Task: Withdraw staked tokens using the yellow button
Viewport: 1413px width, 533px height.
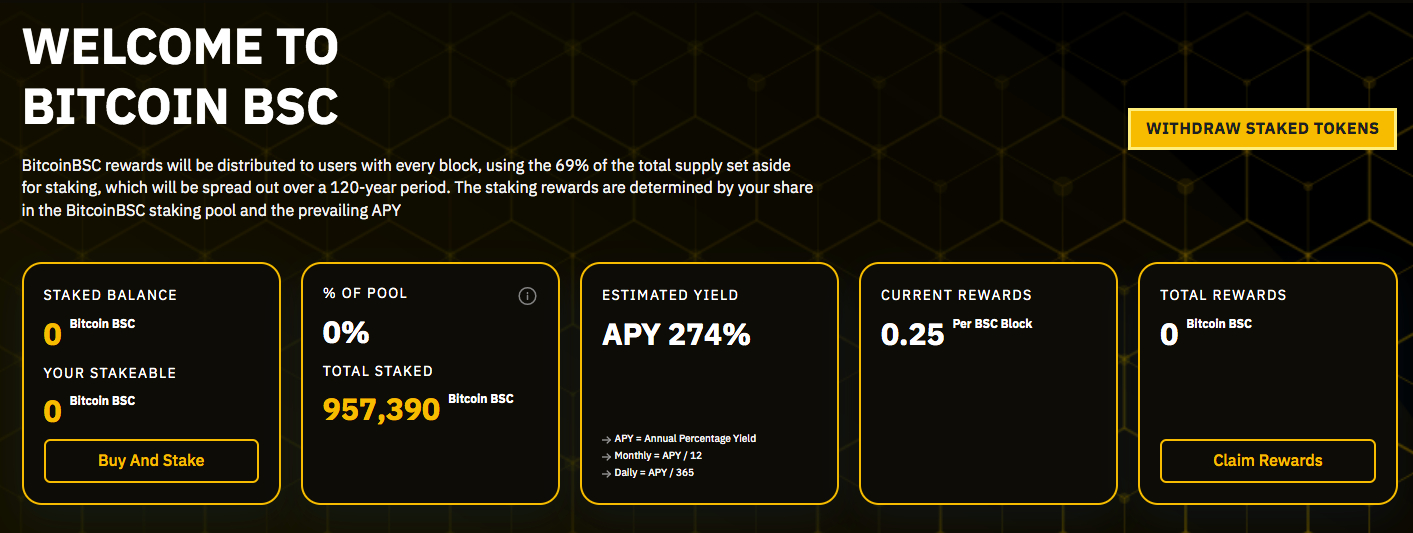Action: (1262, 129)
